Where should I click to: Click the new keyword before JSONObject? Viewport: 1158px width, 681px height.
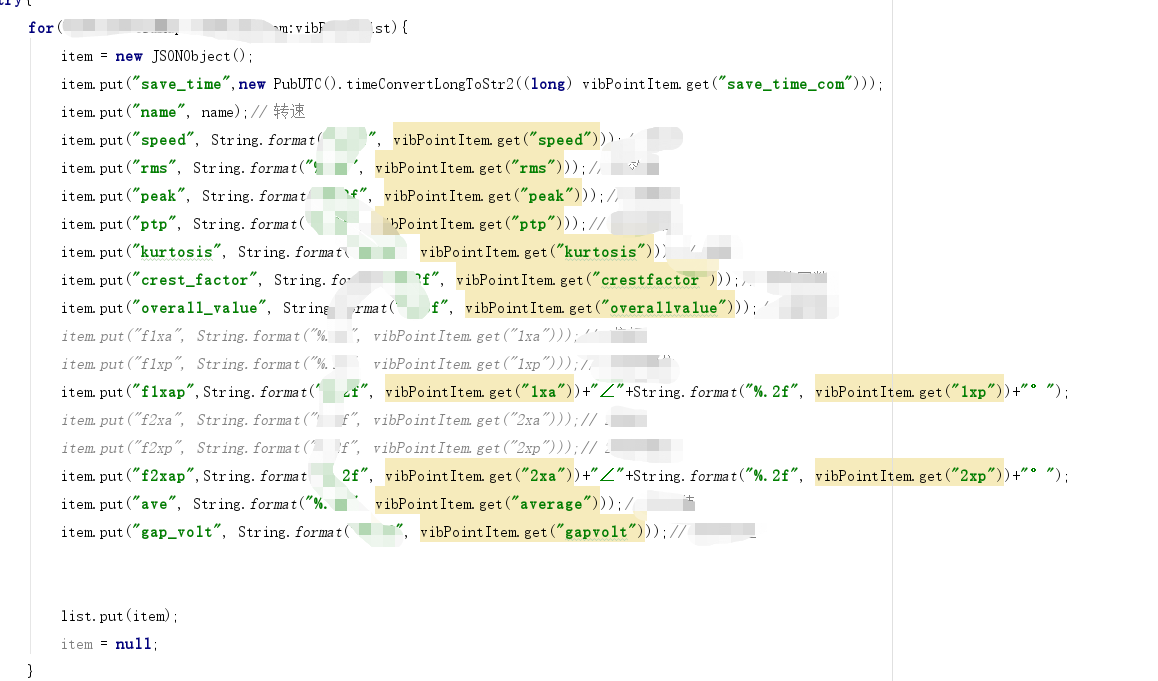(129, 56)
